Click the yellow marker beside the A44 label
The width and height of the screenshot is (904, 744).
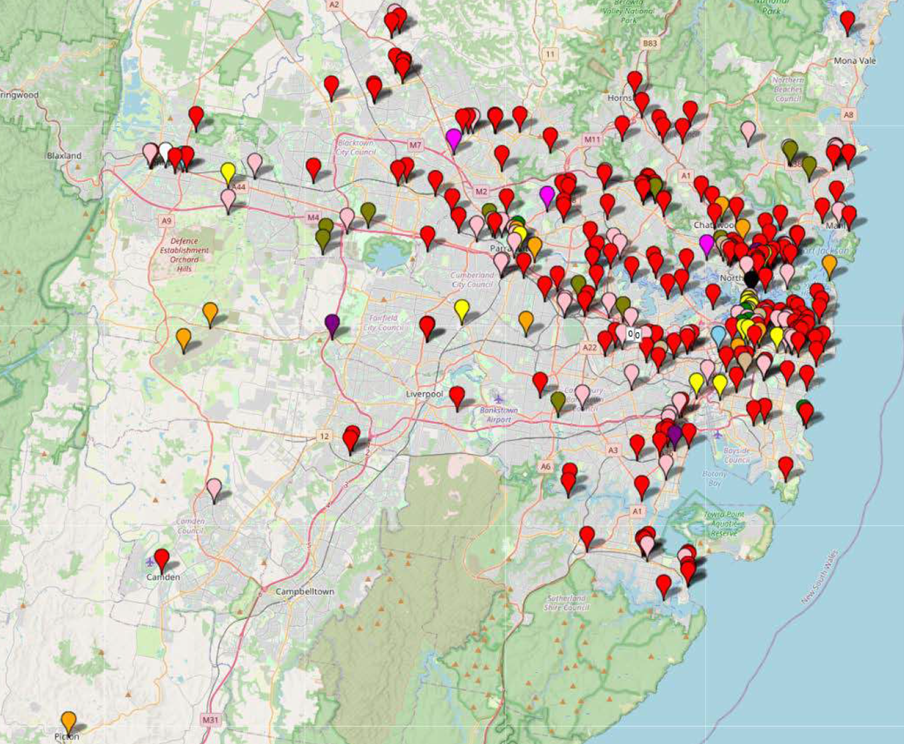coord(228,171)
